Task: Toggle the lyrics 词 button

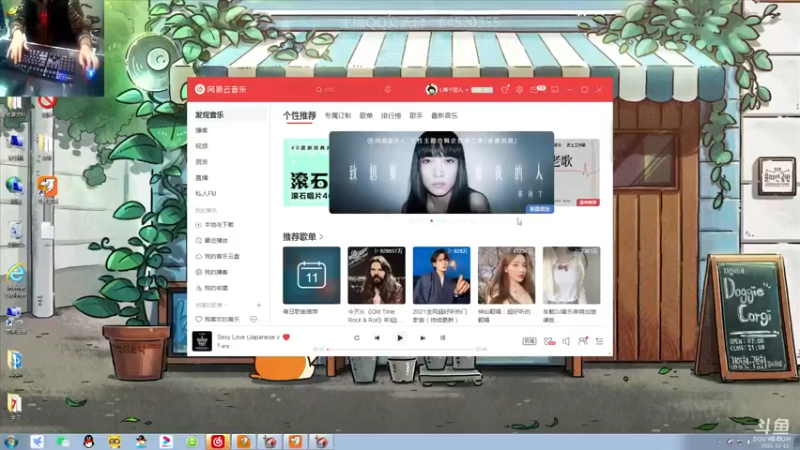Action: 442,338
